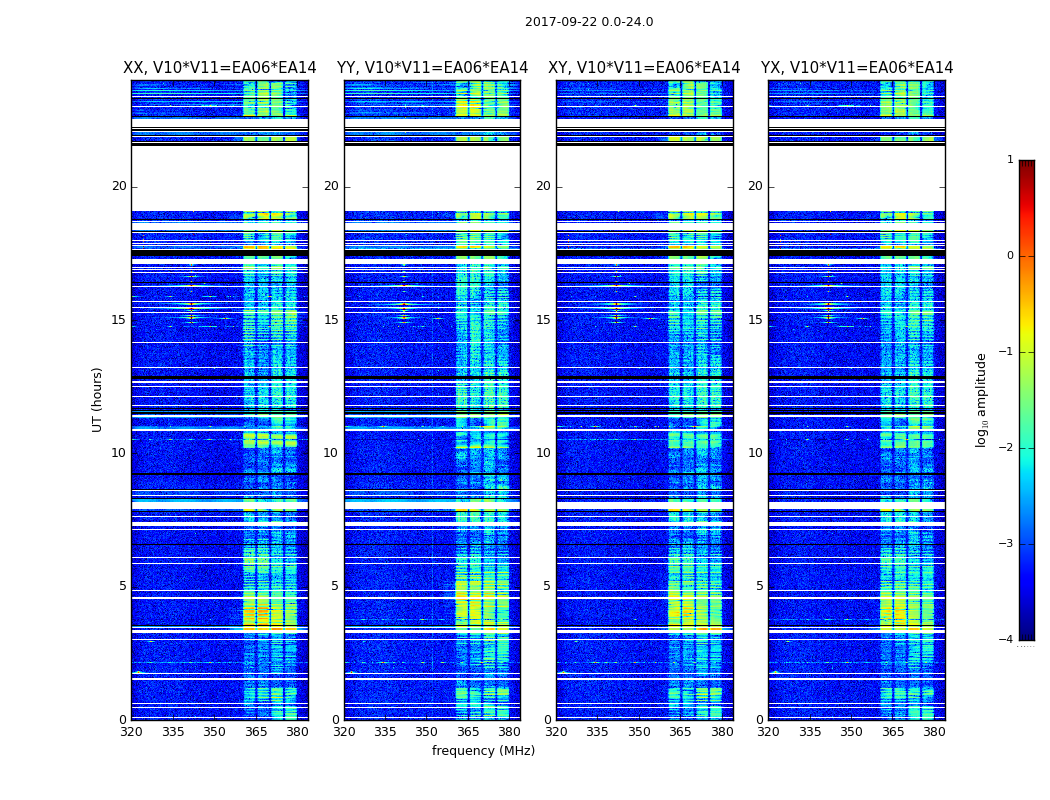This screenshot has height=800, width=1050.
Task: Select the XX polarization panel title
Action: pos(219,68)
